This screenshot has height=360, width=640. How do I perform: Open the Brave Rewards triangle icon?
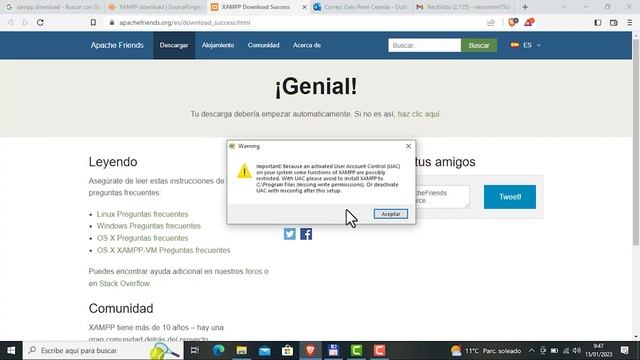[x=529, y=22]
